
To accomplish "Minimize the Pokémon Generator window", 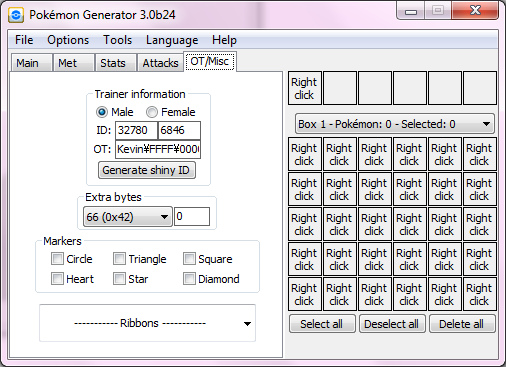I will [x=411, y=11].
